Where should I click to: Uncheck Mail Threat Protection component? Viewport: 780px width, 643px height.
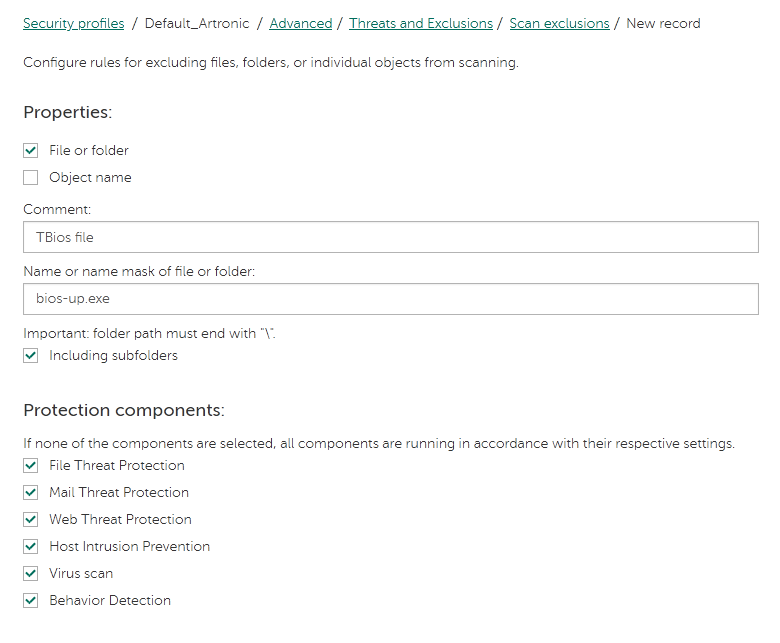coord(30,492)
